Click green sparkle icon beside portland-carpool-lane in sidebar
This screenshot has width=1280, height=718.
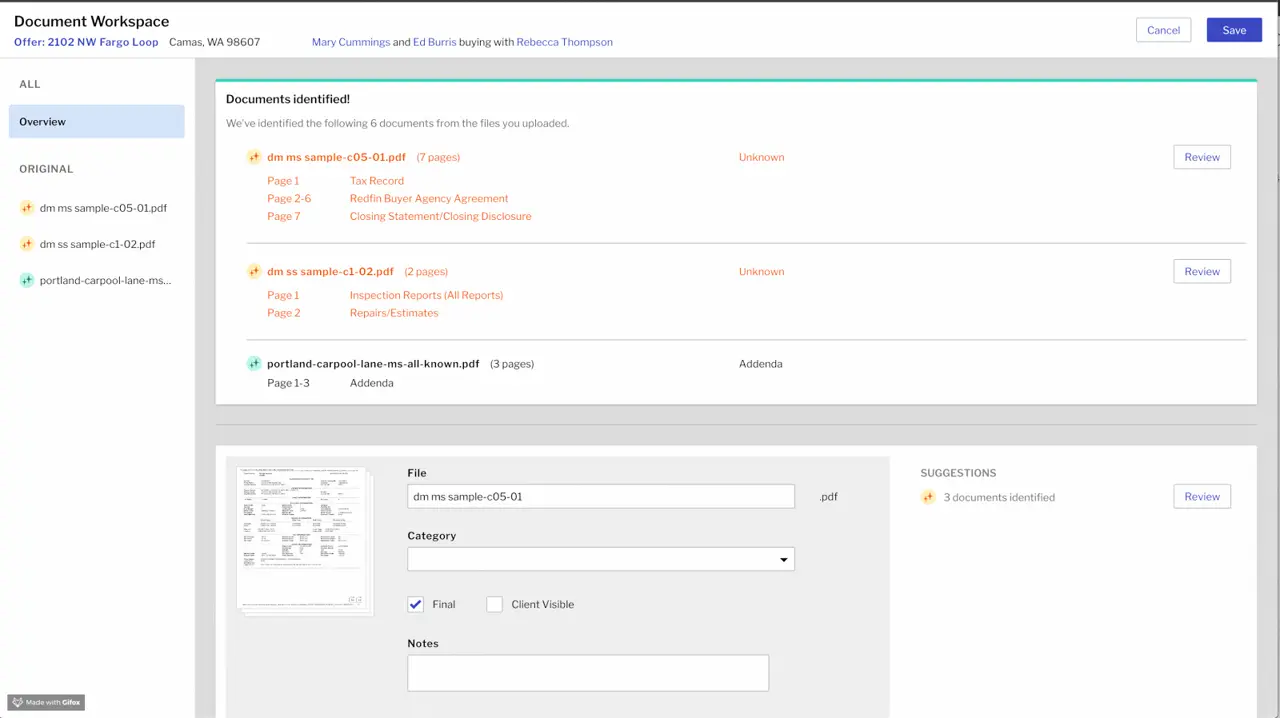coord(27,281)
